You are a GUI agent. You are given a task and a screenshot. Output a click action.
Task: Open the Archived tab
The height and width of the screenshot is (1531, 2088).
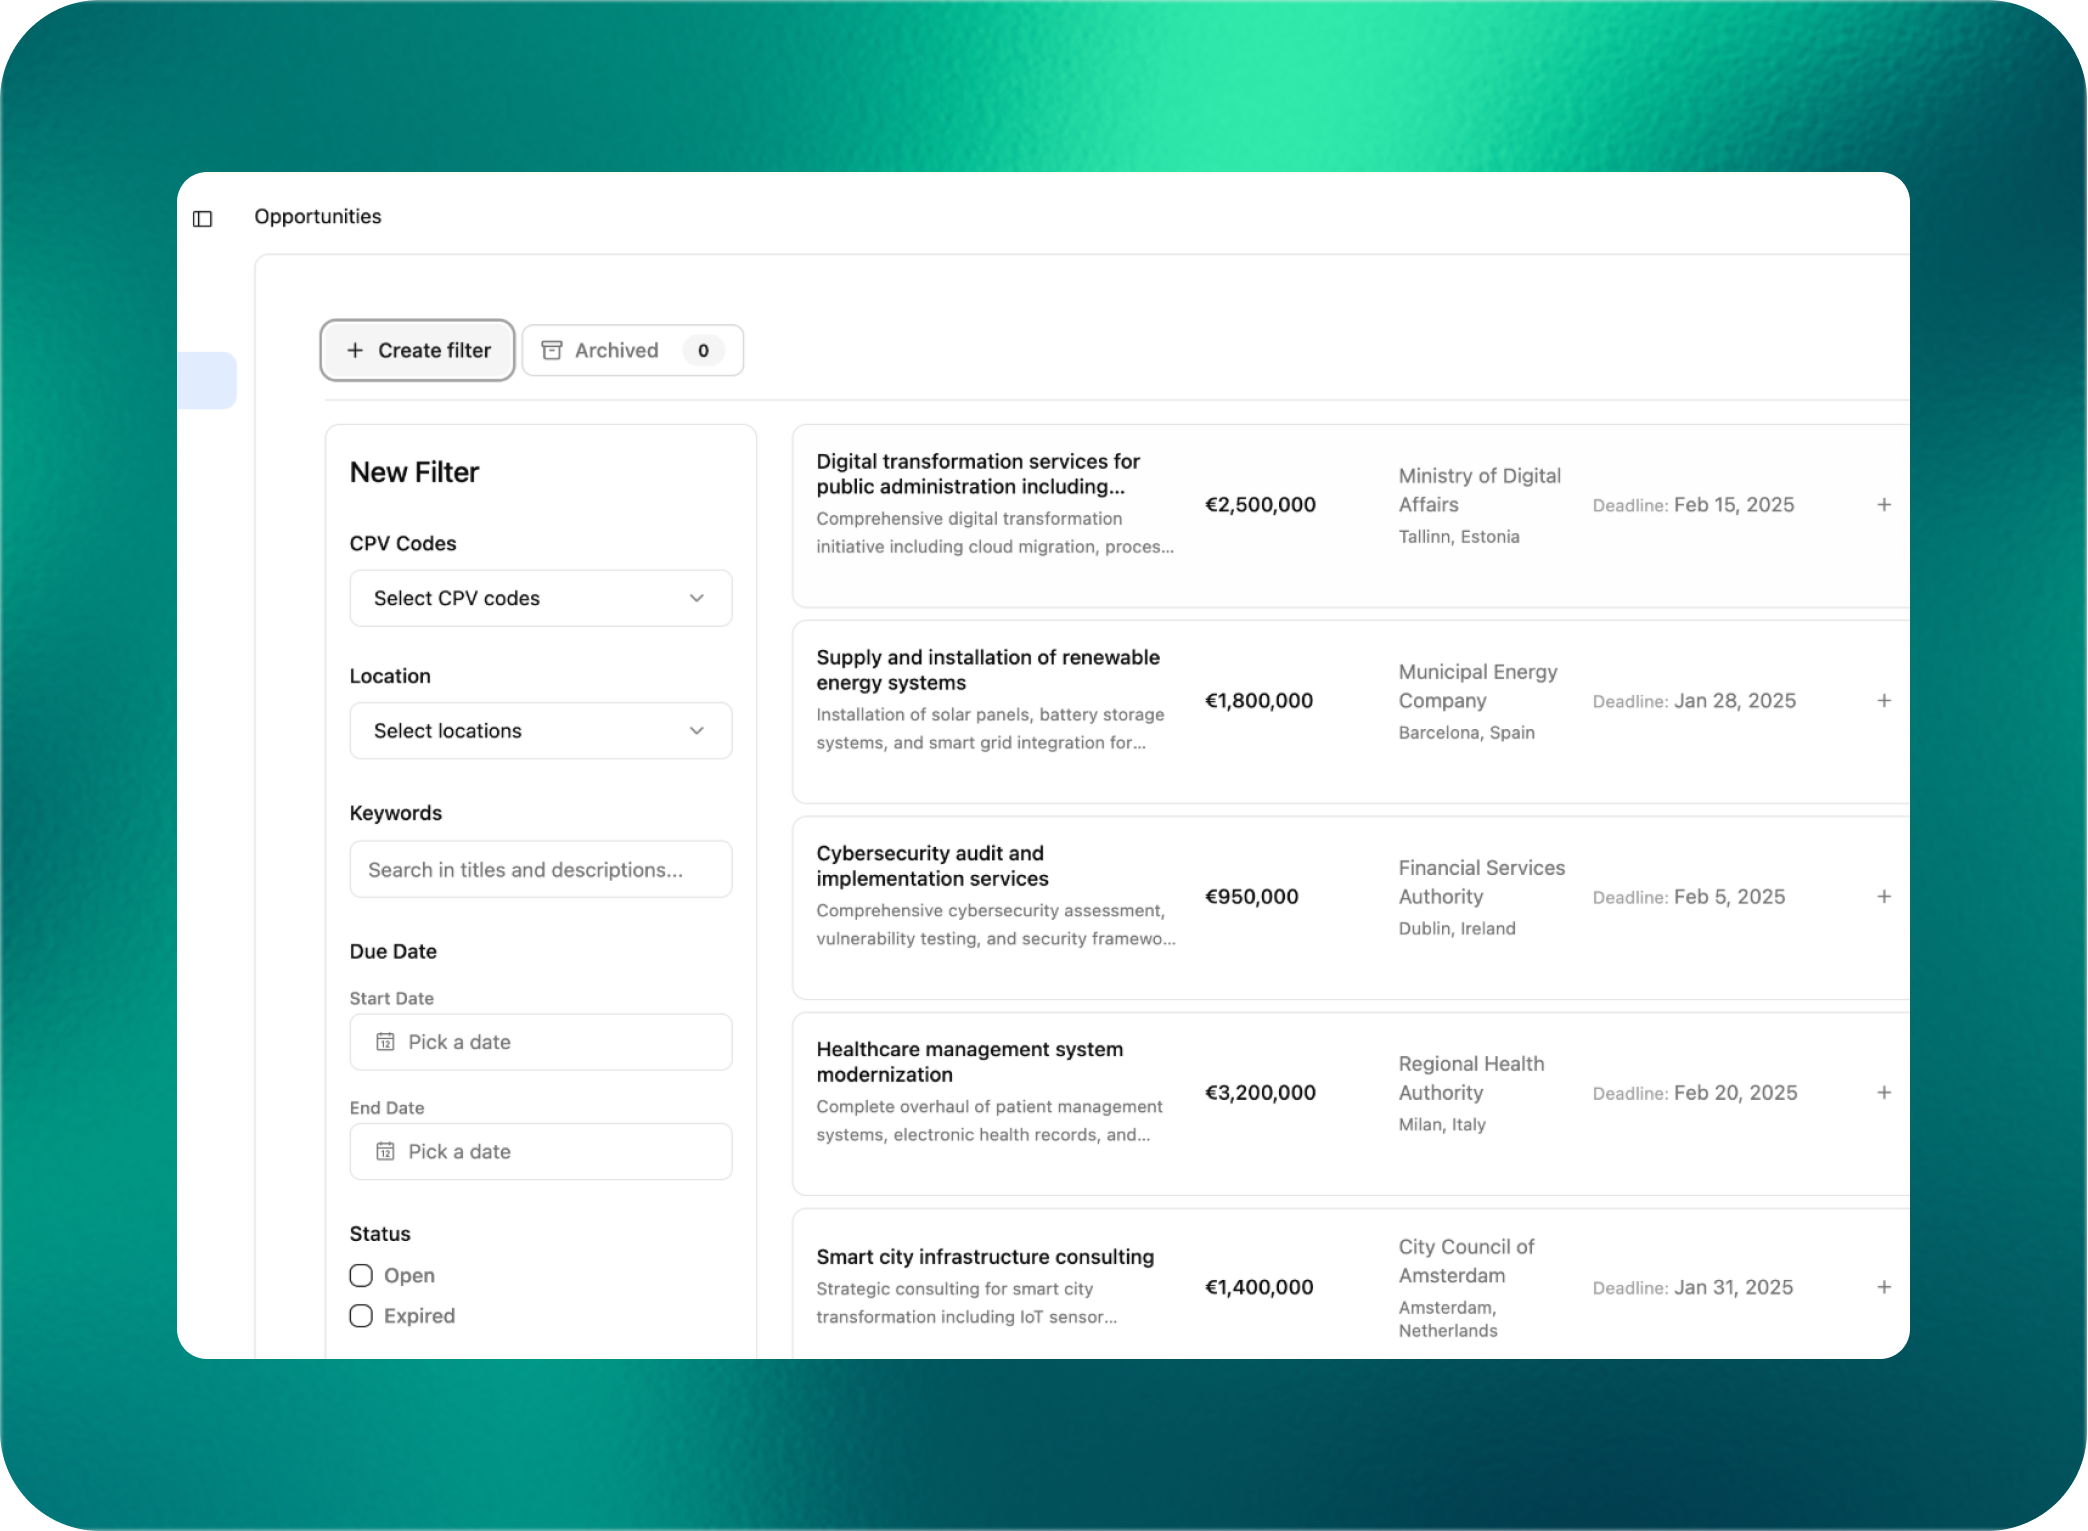632,350
